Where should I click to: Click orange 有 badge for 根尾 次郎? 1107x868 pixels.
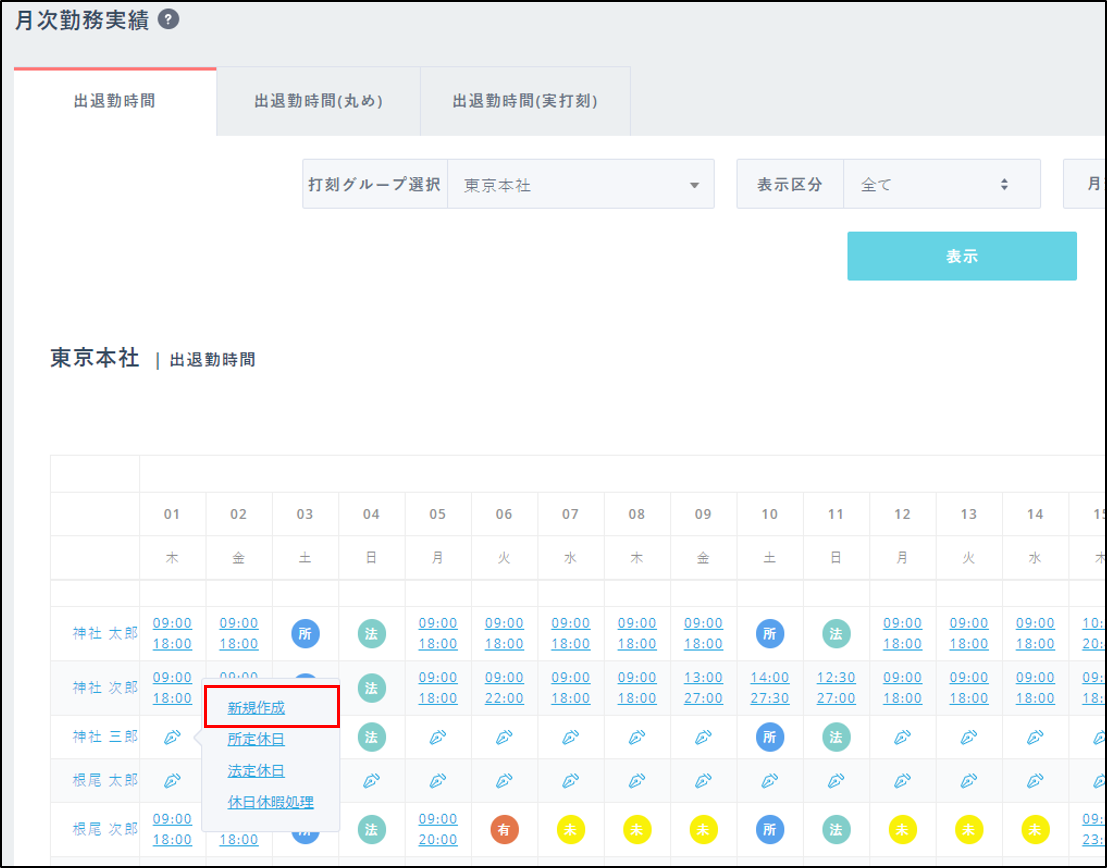click(x=504, y=829)
